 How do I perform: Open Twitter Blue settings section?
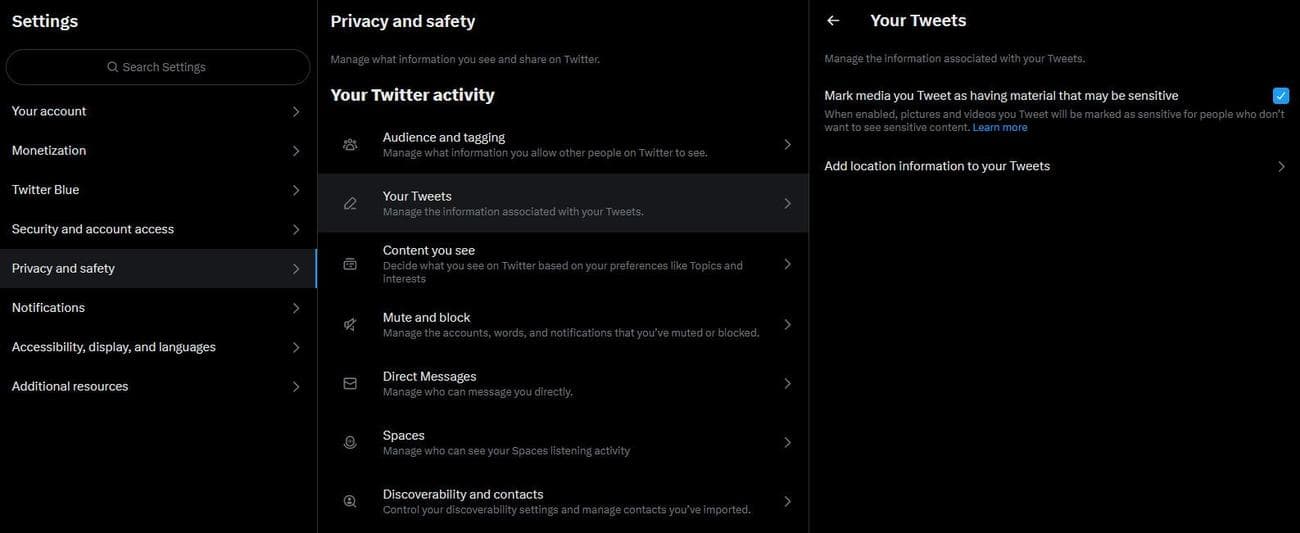click(x=45, y=190)
